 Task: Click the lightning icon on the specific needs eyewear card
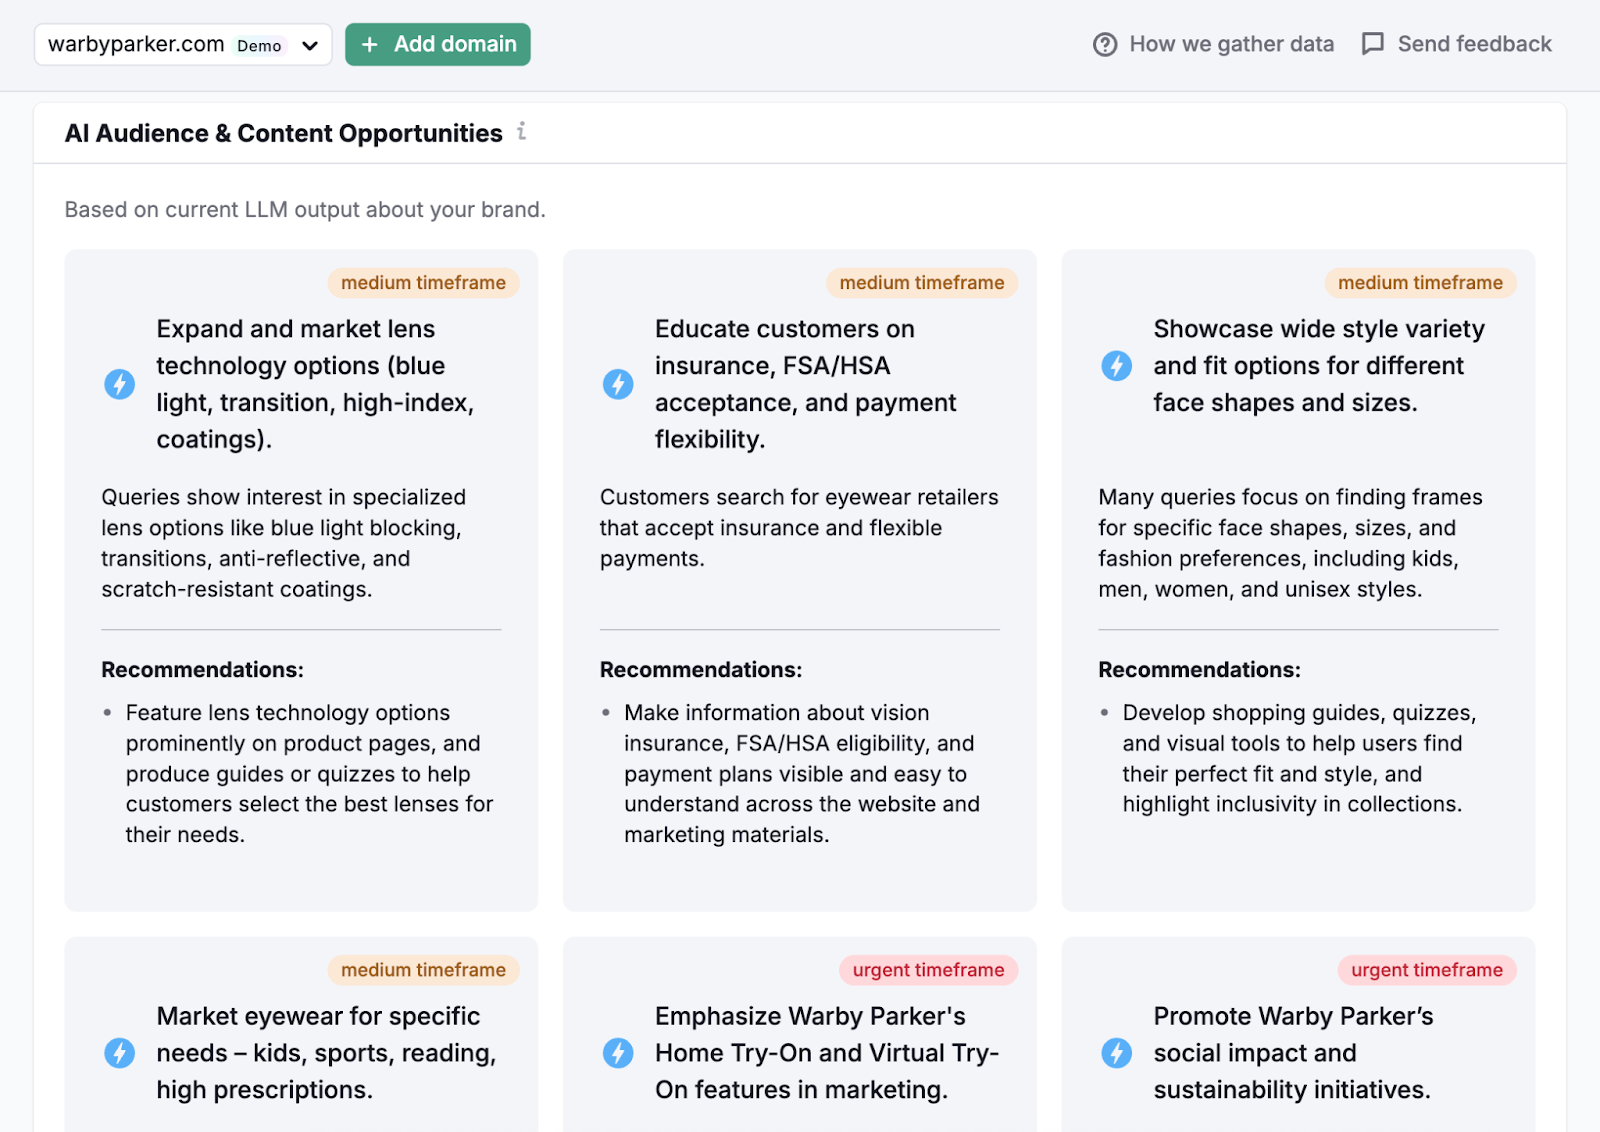(120, 1052)
